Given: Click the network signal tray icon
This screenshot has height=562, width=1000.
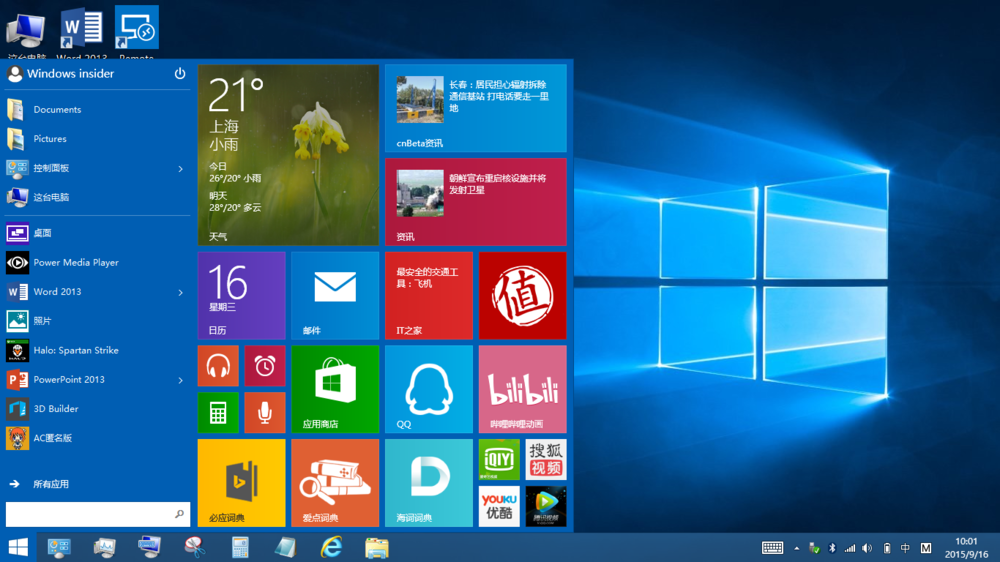Looking at the screenshot, I should pos(850,548).
